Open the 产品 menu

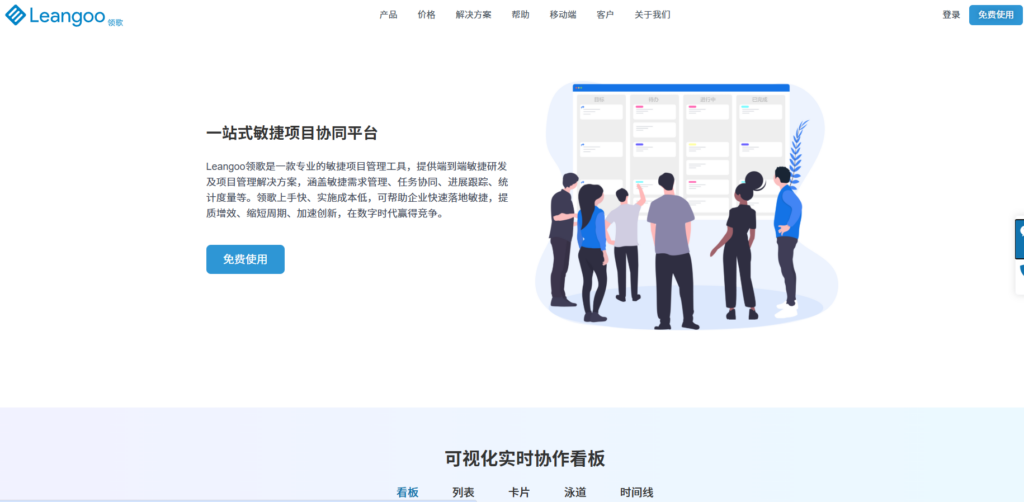click(x=388, y=15)
